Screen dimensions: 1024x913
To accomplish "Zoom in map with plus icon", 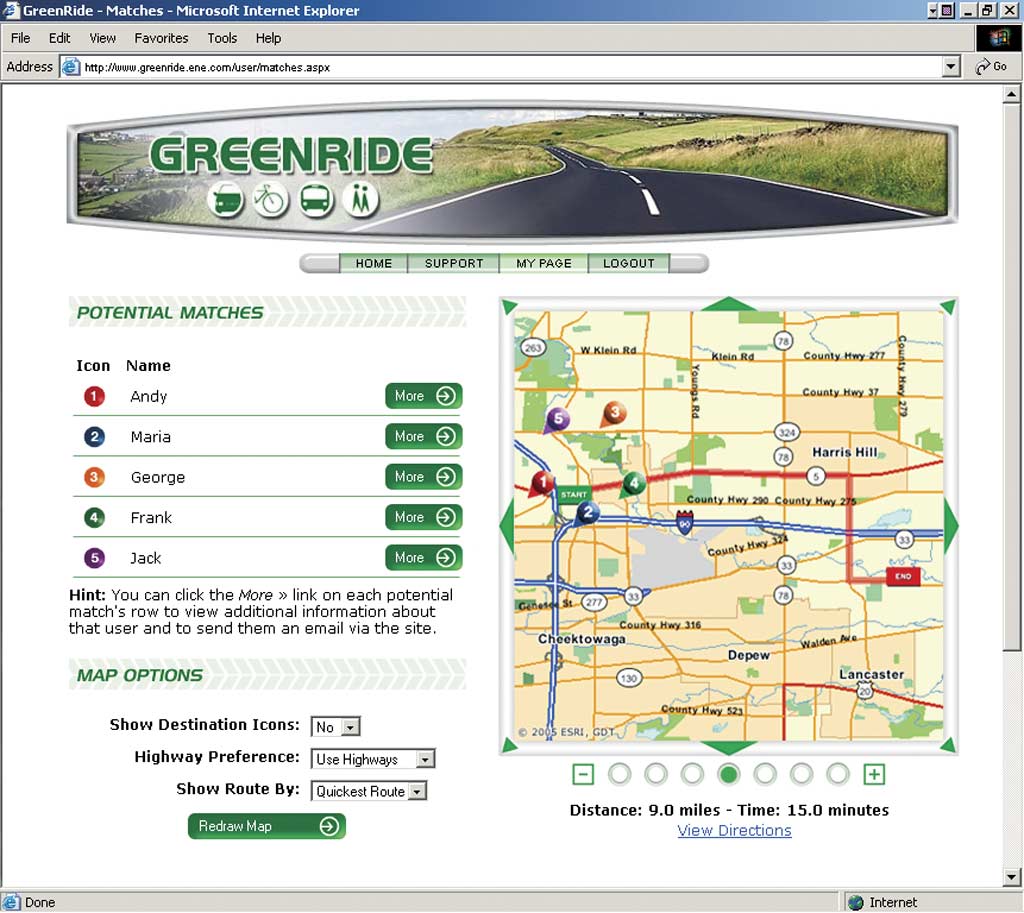I will pyautogui.click(x=874, y=775).
